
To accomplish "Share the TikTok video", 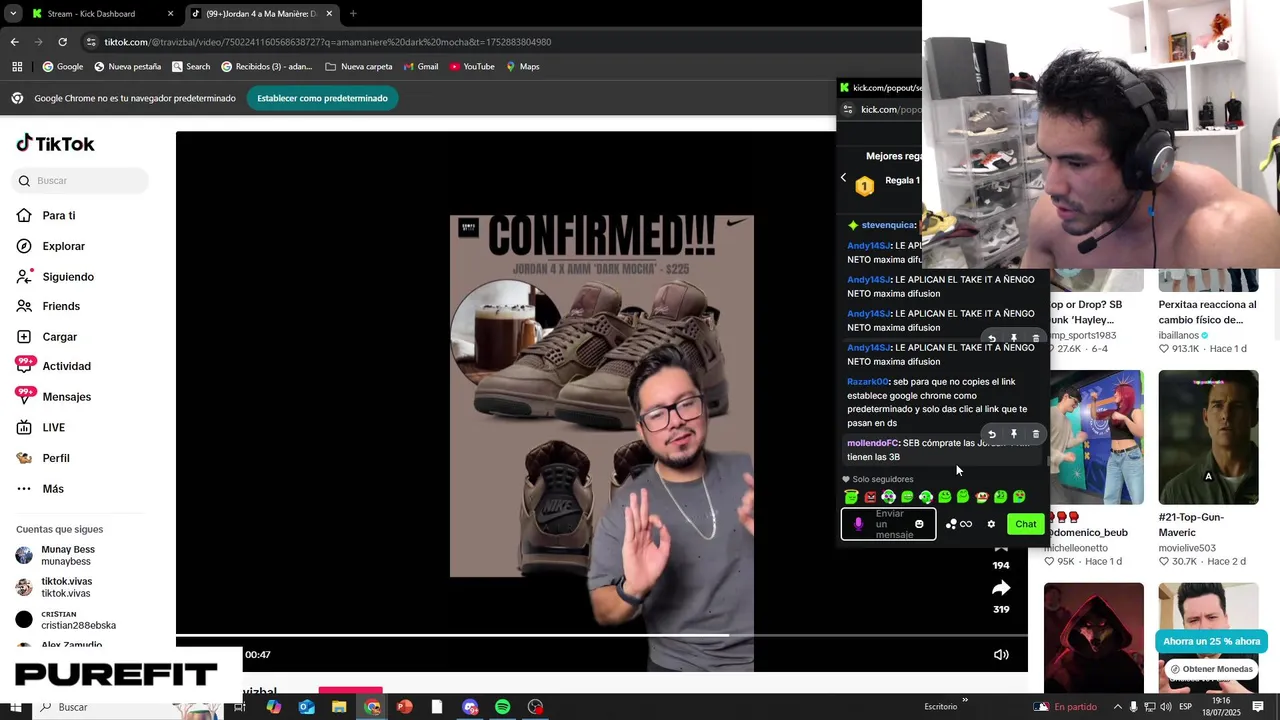I will click(1001, 588).
